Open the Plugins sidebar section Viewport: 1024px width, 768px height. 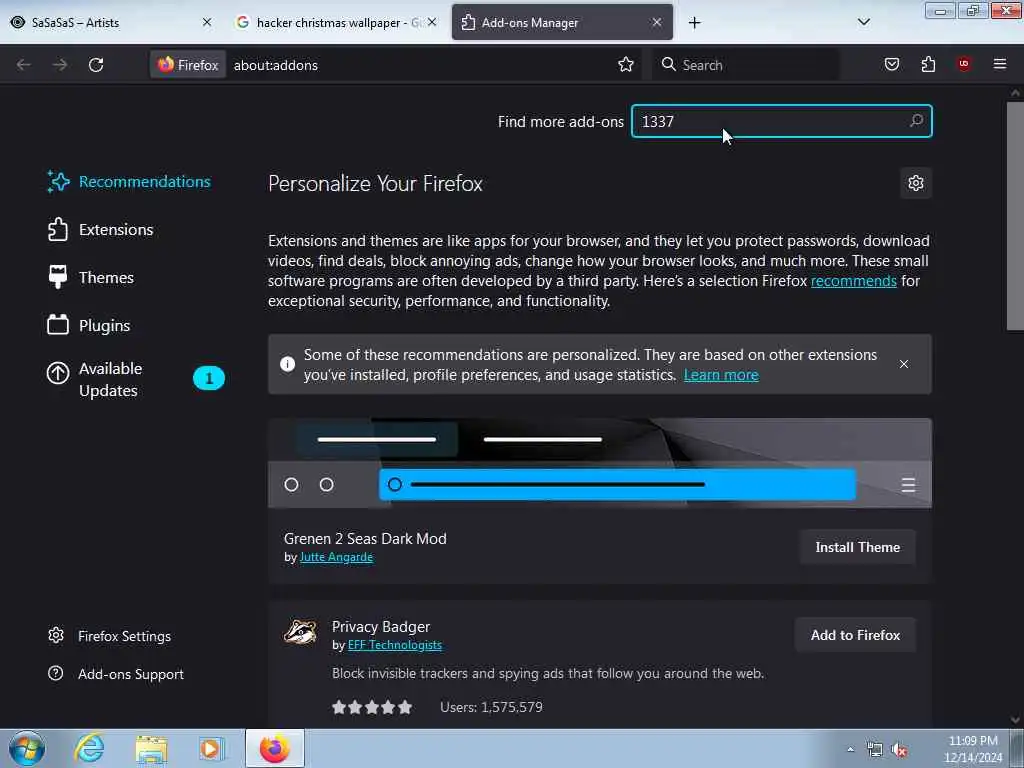(89, 325)
